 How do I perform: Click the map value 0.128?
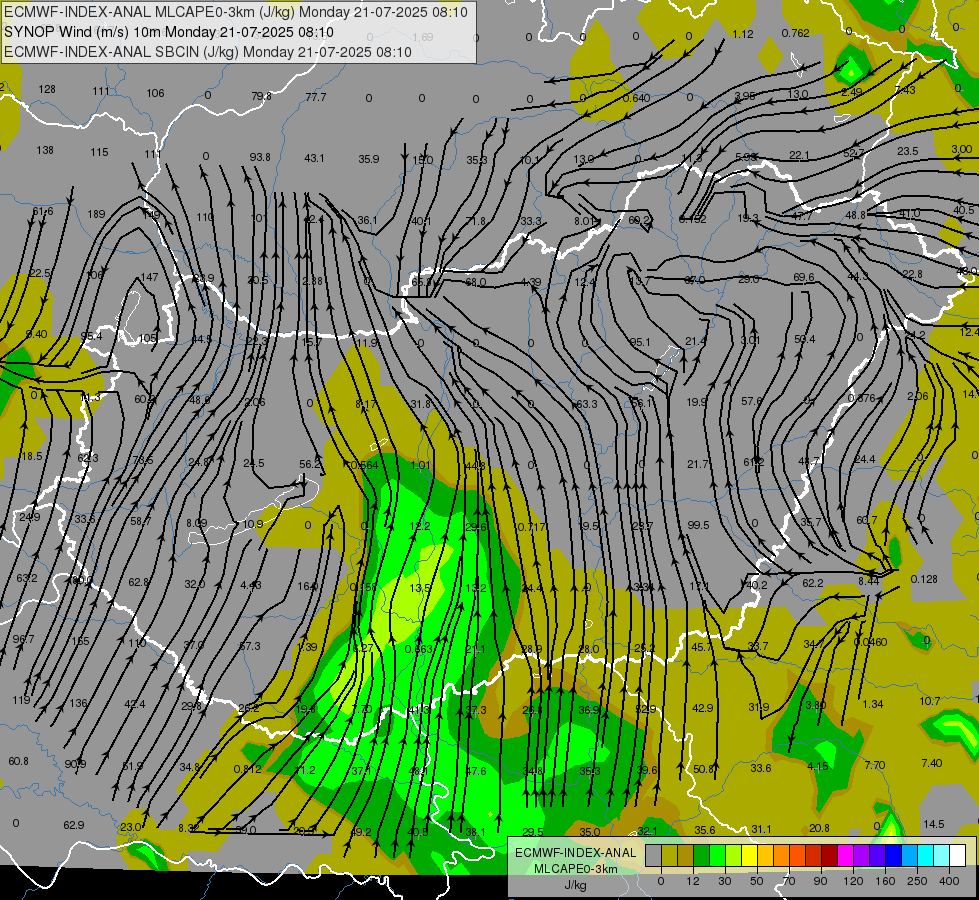[x=924, y=579]
